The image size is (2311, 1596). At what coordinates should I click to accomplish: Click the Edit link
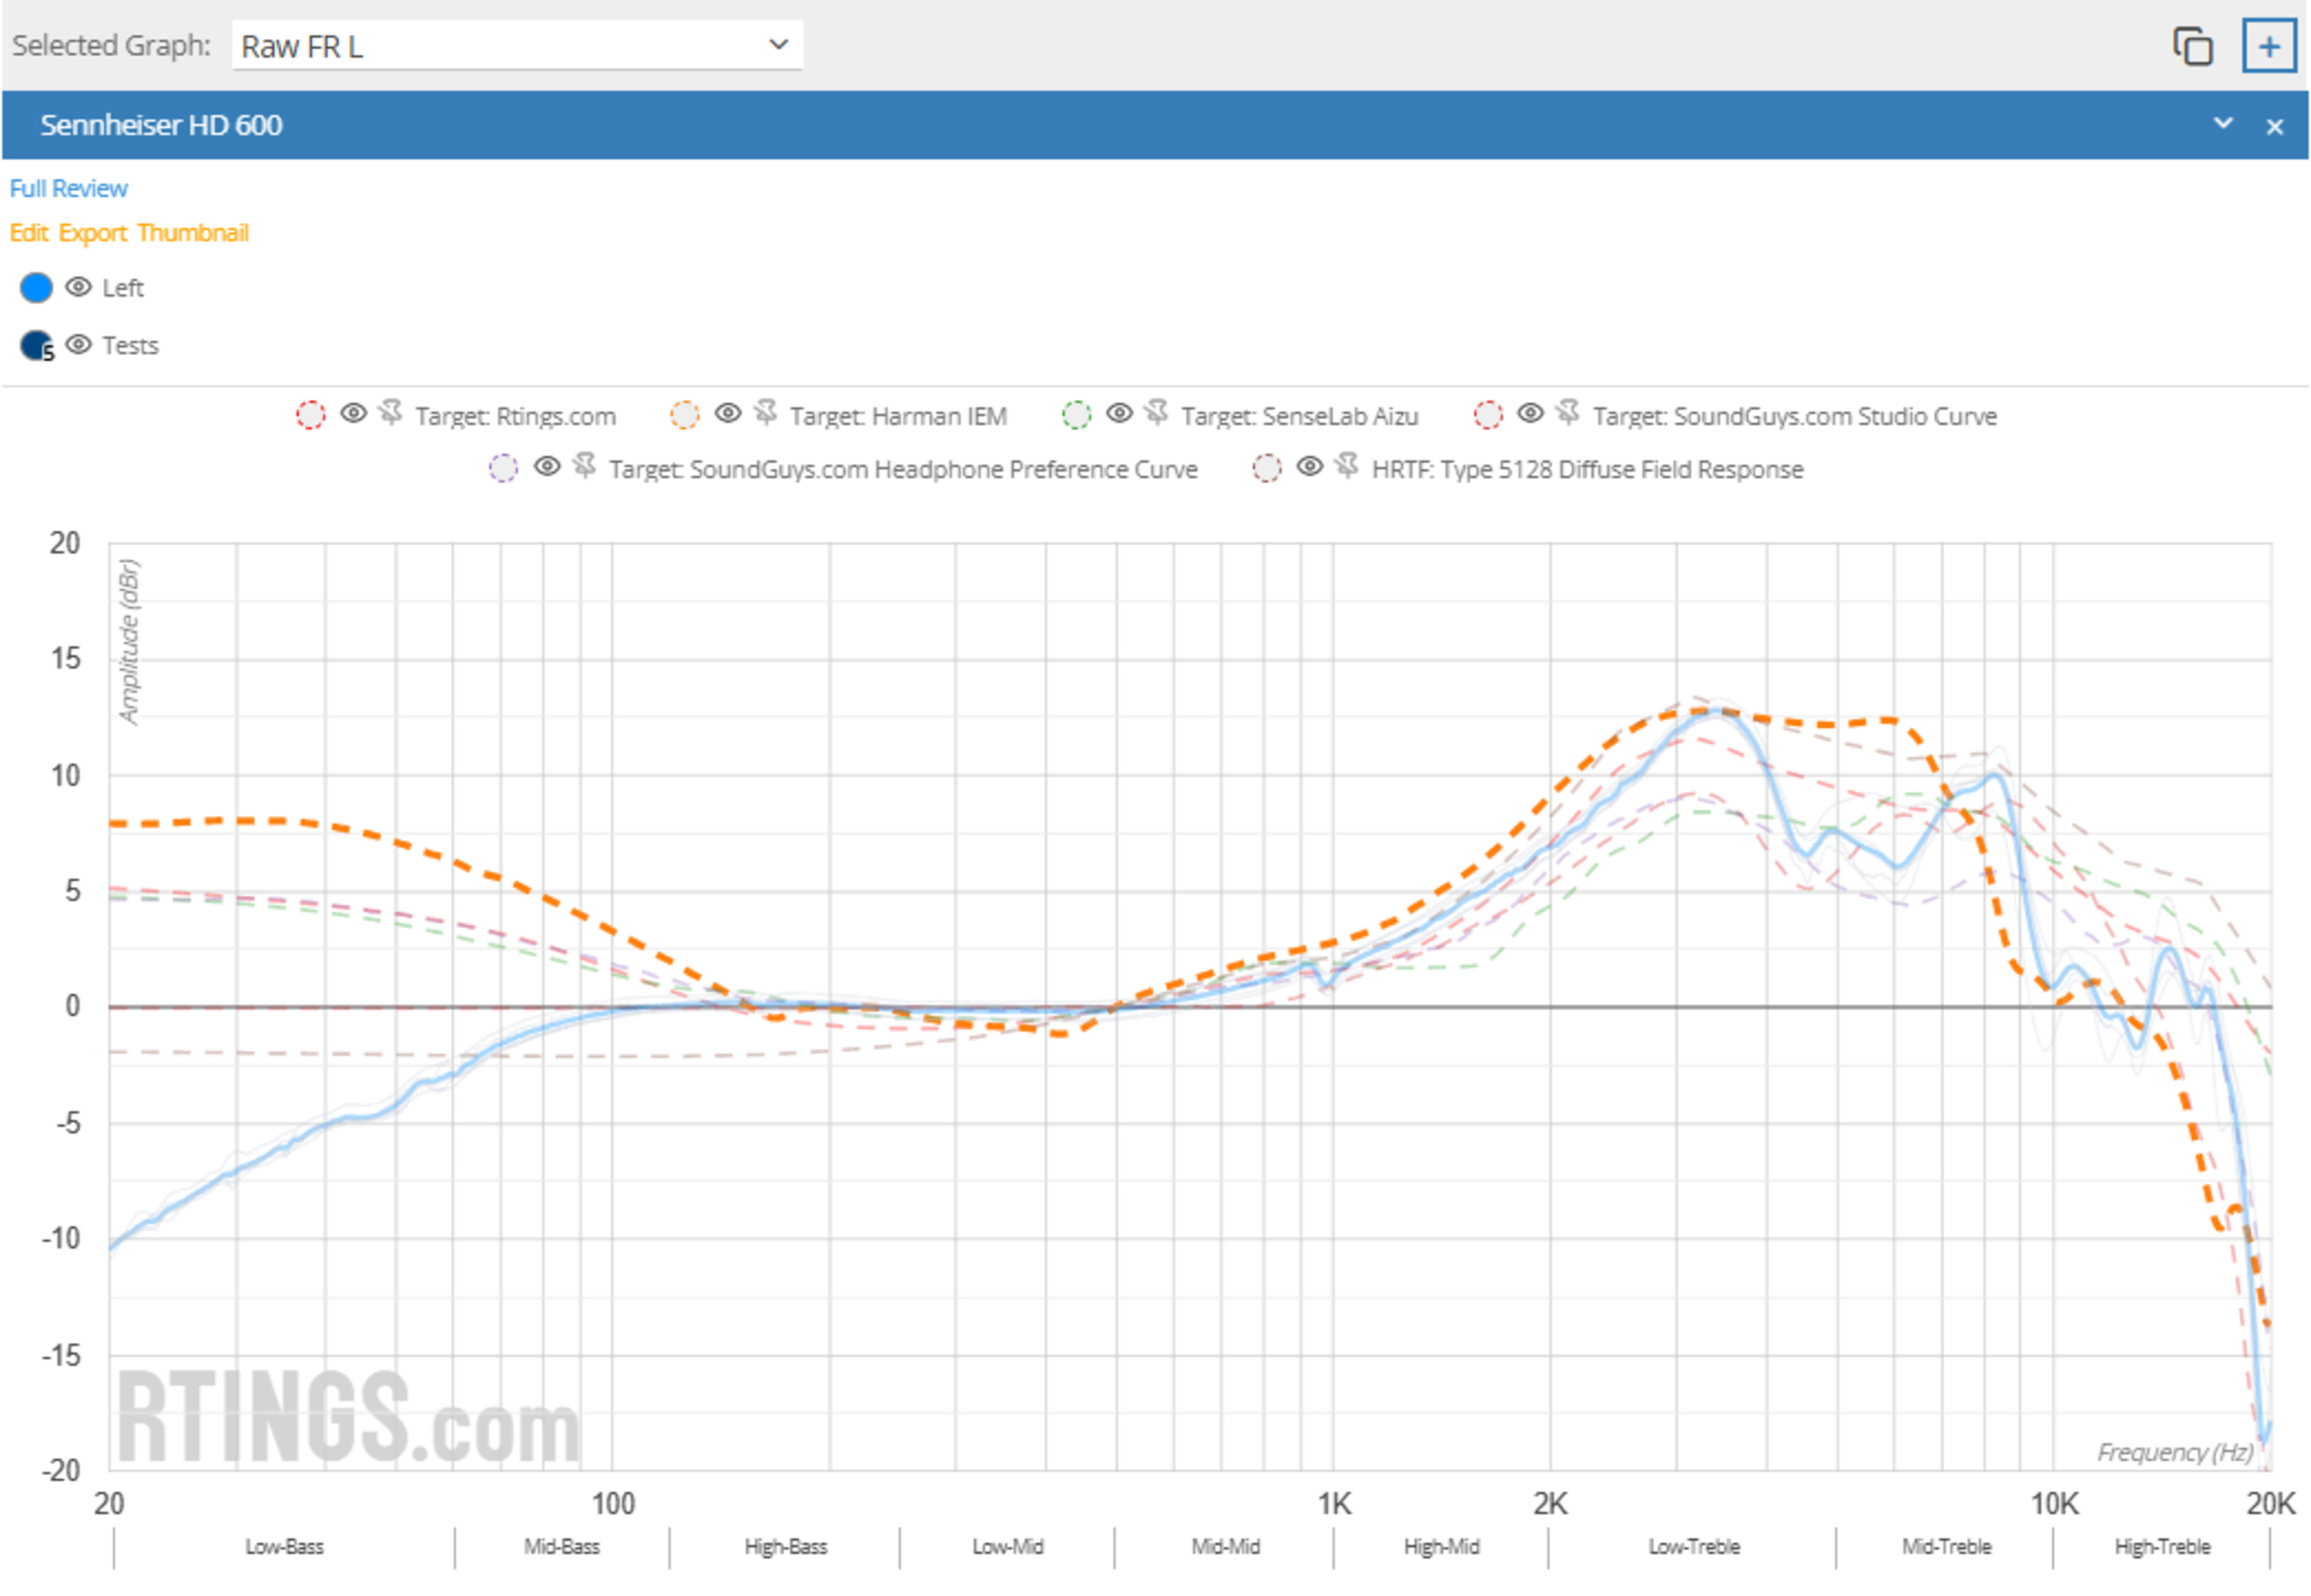[28, 233]
